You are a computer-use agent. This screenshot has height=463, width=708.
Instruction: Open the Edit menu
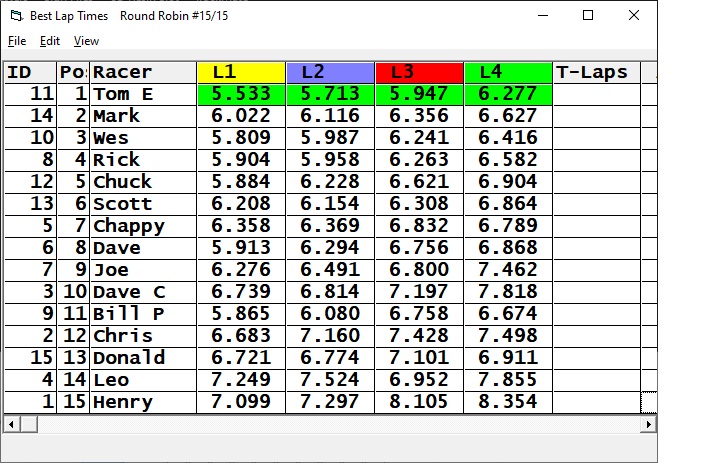tap(50, 41)
